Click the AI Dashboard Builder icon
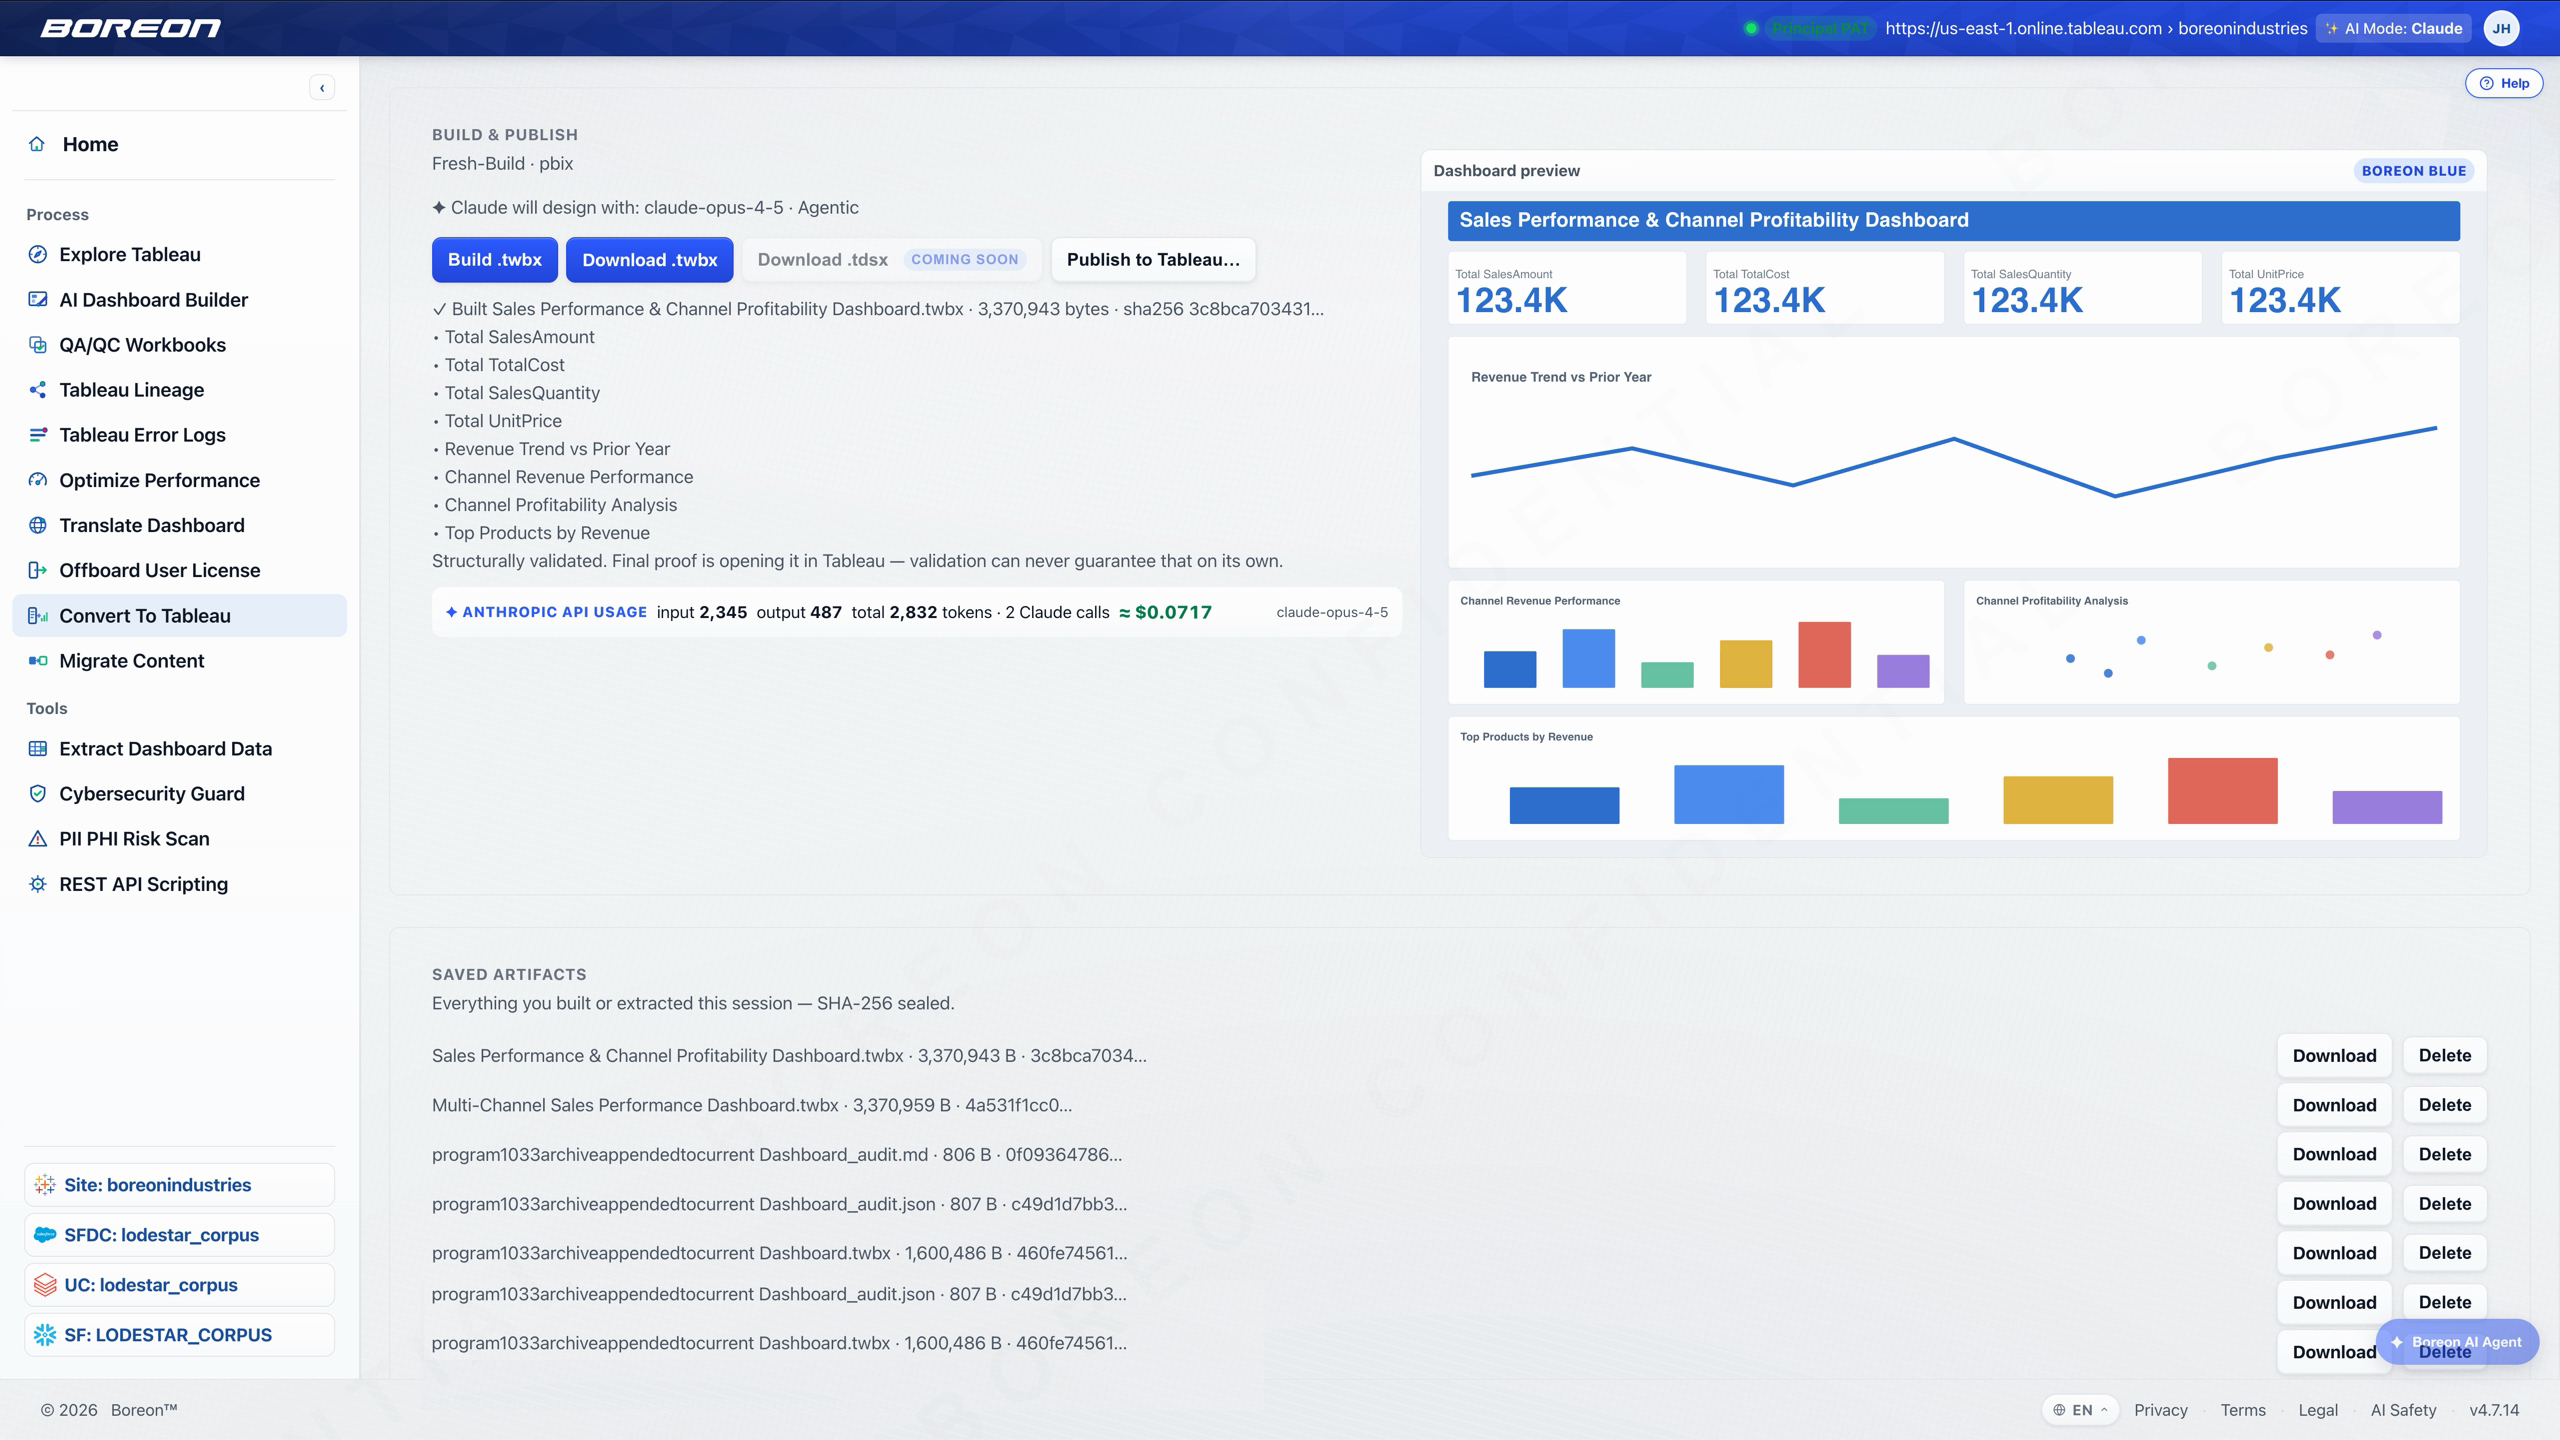The height and width of the screenshot is (1440, 2560). (x=38, y=299)
